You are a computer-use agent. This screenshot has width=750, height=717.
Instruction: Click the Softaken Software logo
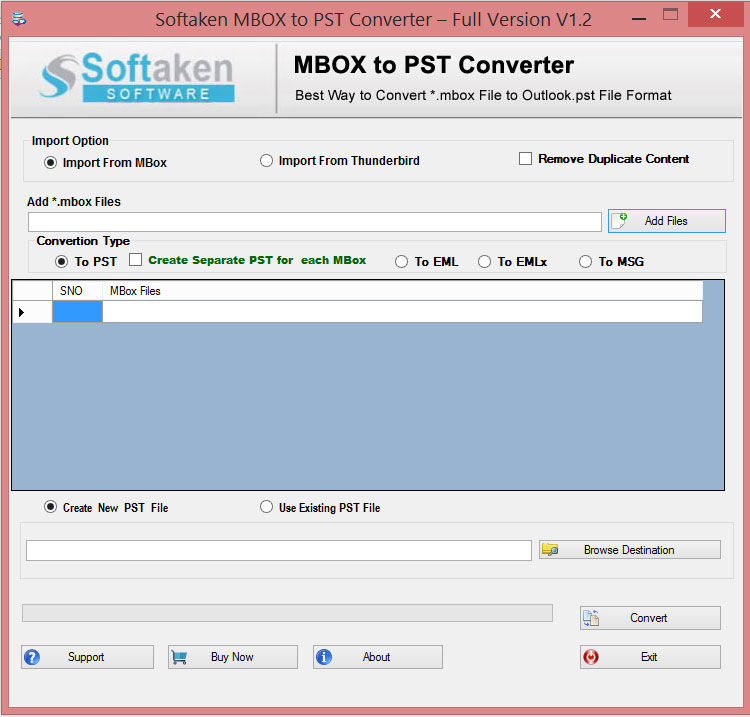click(x=136, y=78)
